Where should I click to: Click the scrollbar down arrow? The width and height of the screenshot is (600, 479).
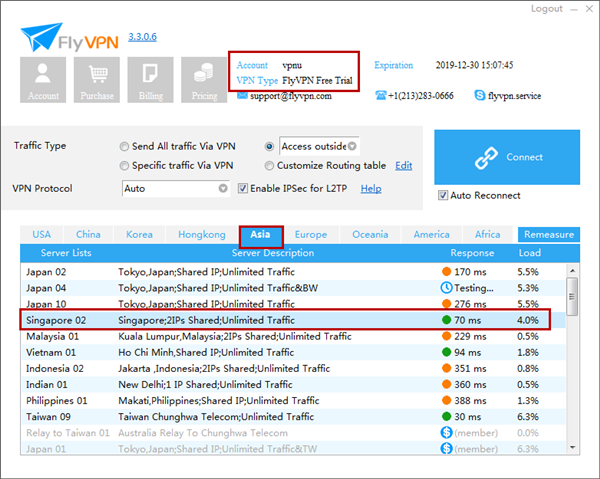click(x=572, y=447)
